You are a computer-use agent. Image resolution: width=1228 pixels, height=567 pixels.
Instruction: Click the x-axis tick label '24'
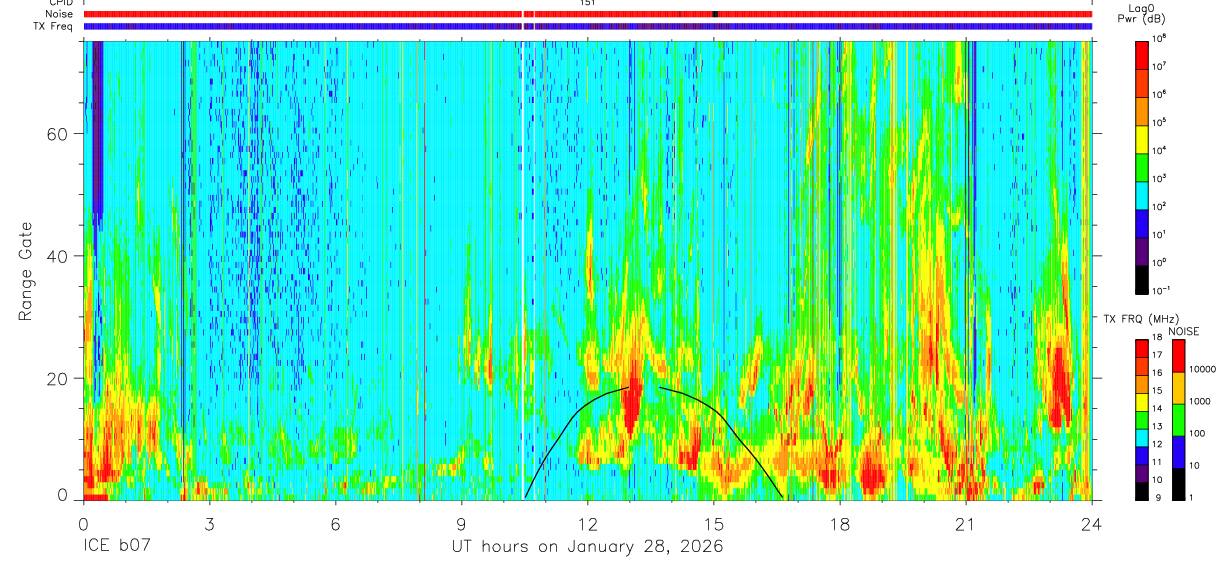pyautogui.click(x=1092, y=523)
